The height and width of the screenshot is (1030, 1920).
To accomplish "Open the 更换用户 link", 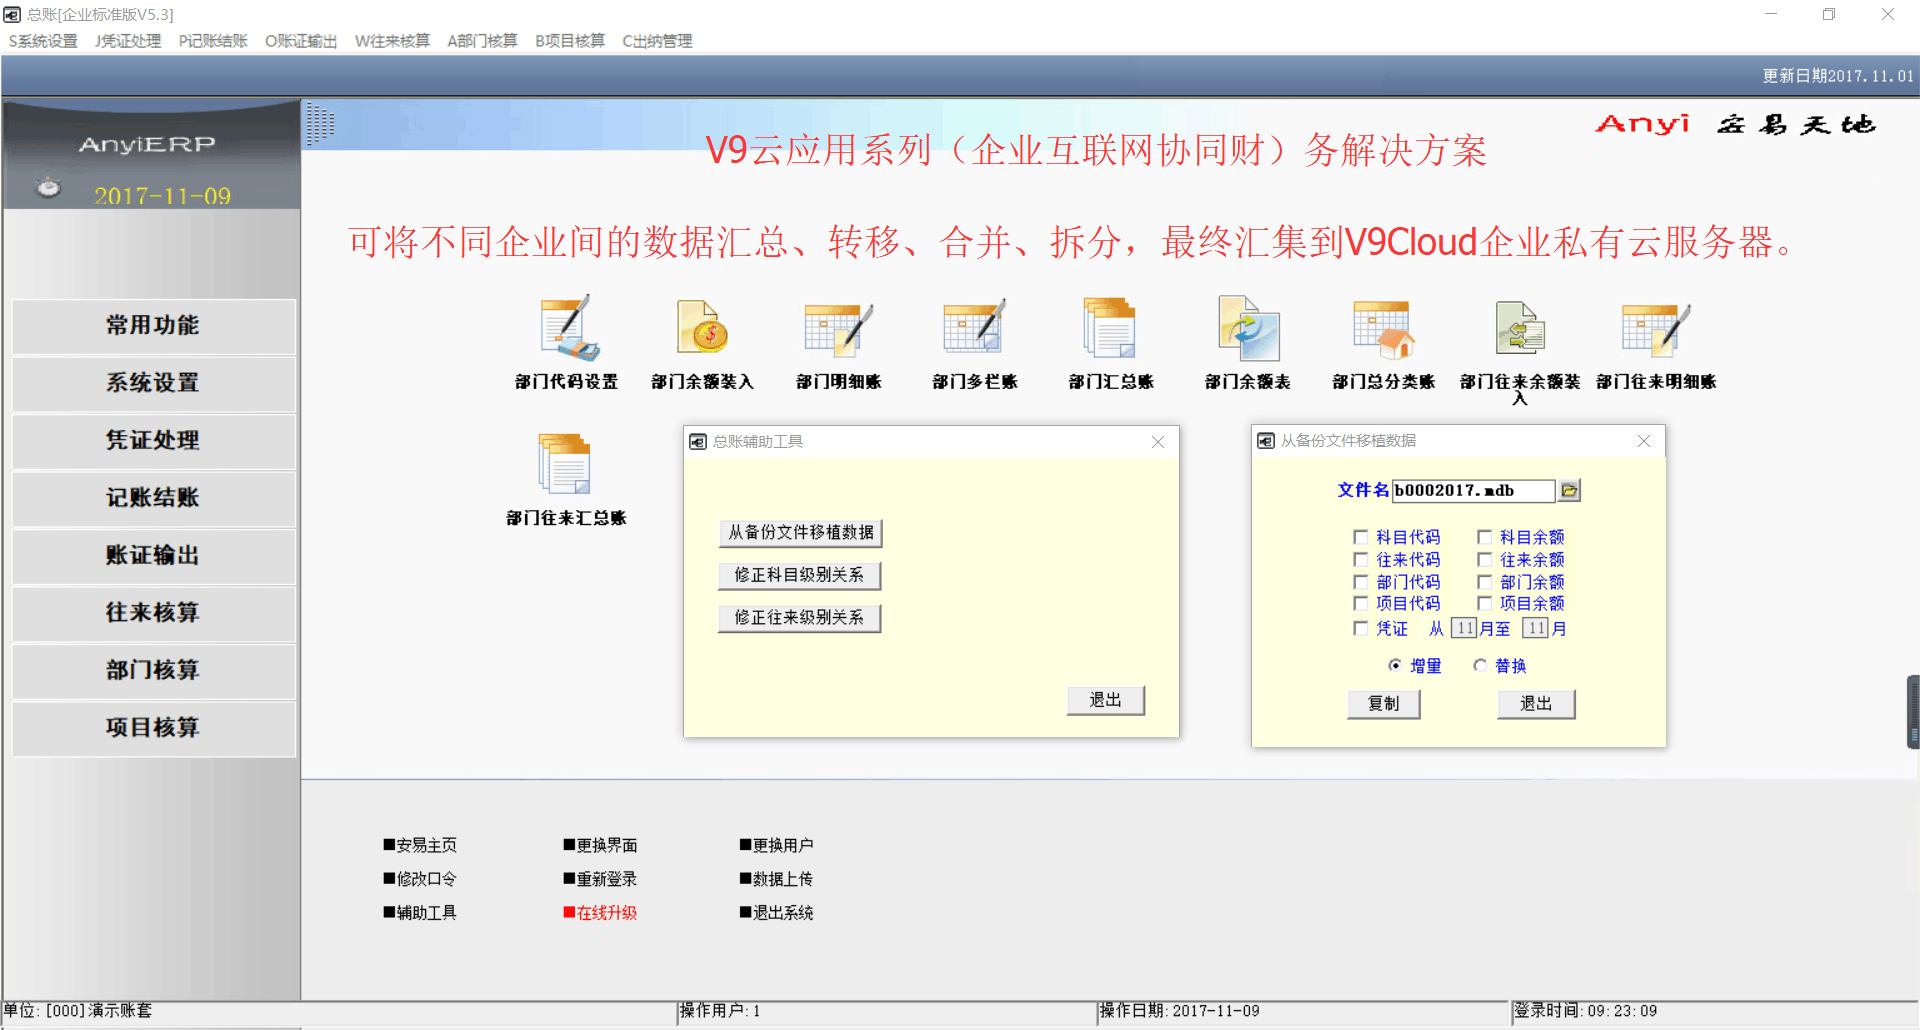I will point(776,845).
